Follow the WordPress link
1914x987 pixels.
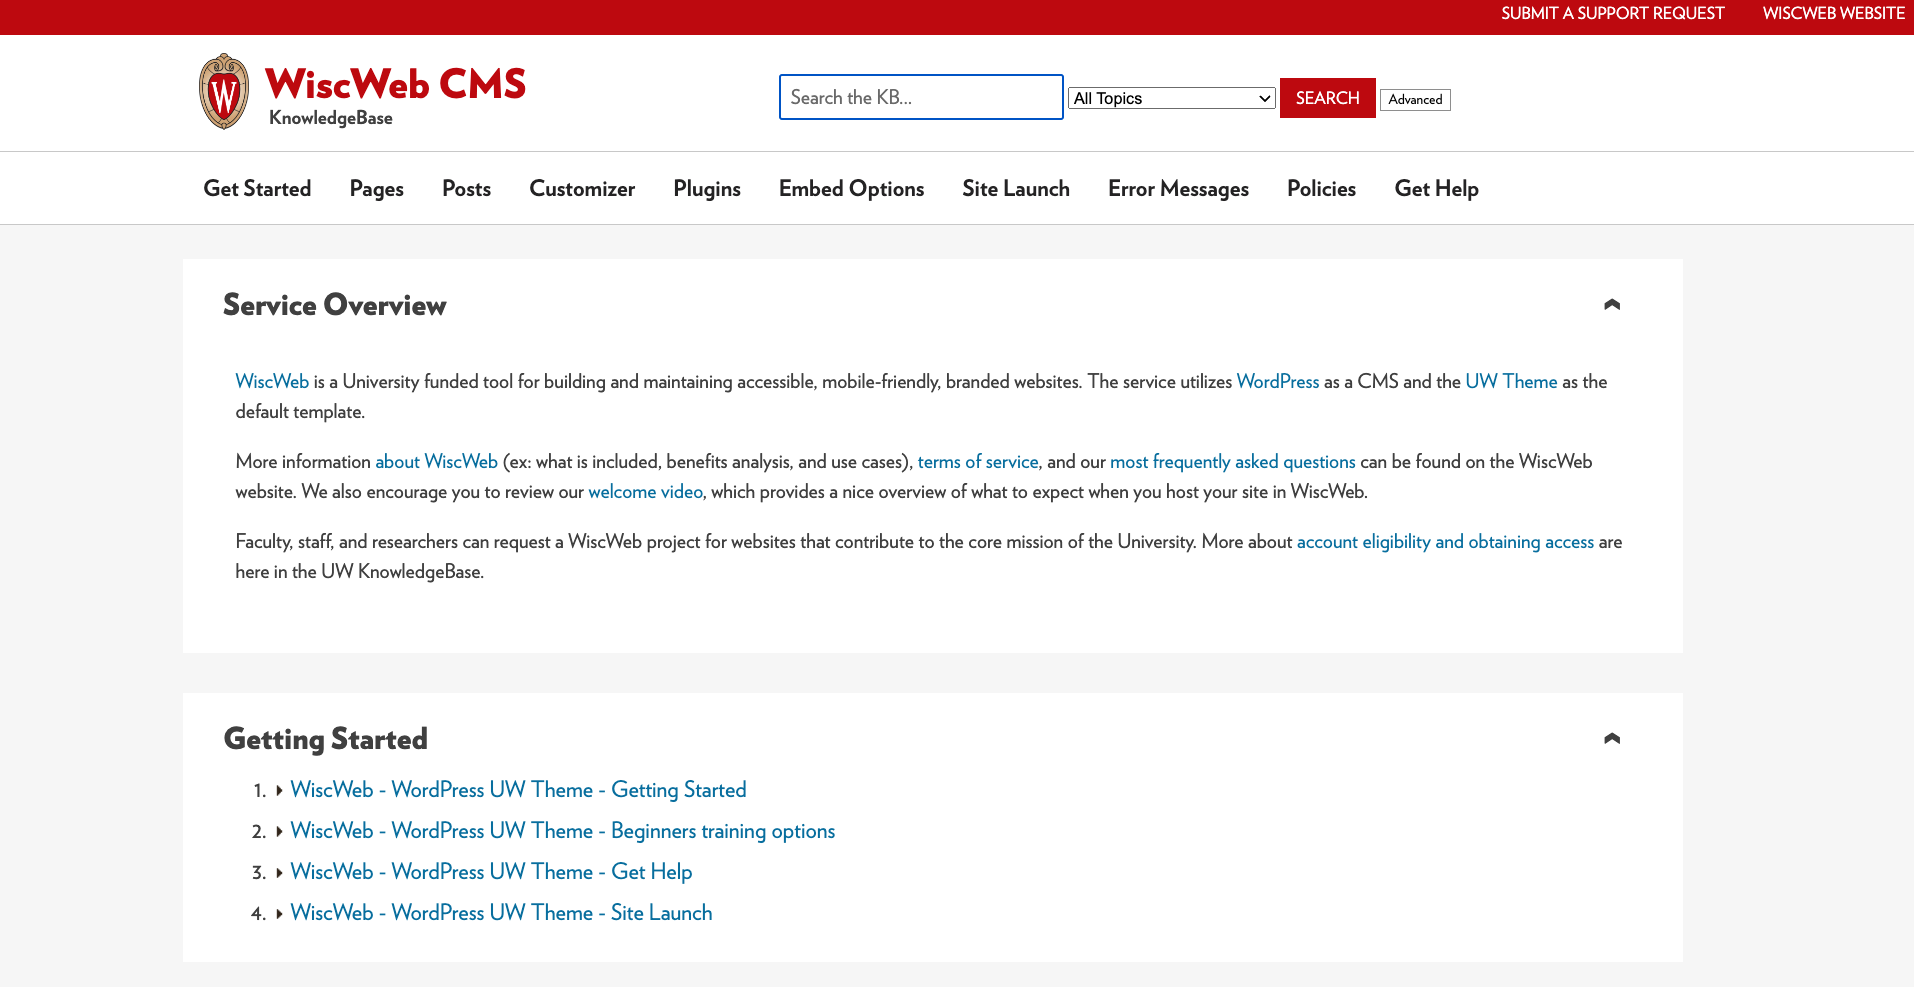1278,381
